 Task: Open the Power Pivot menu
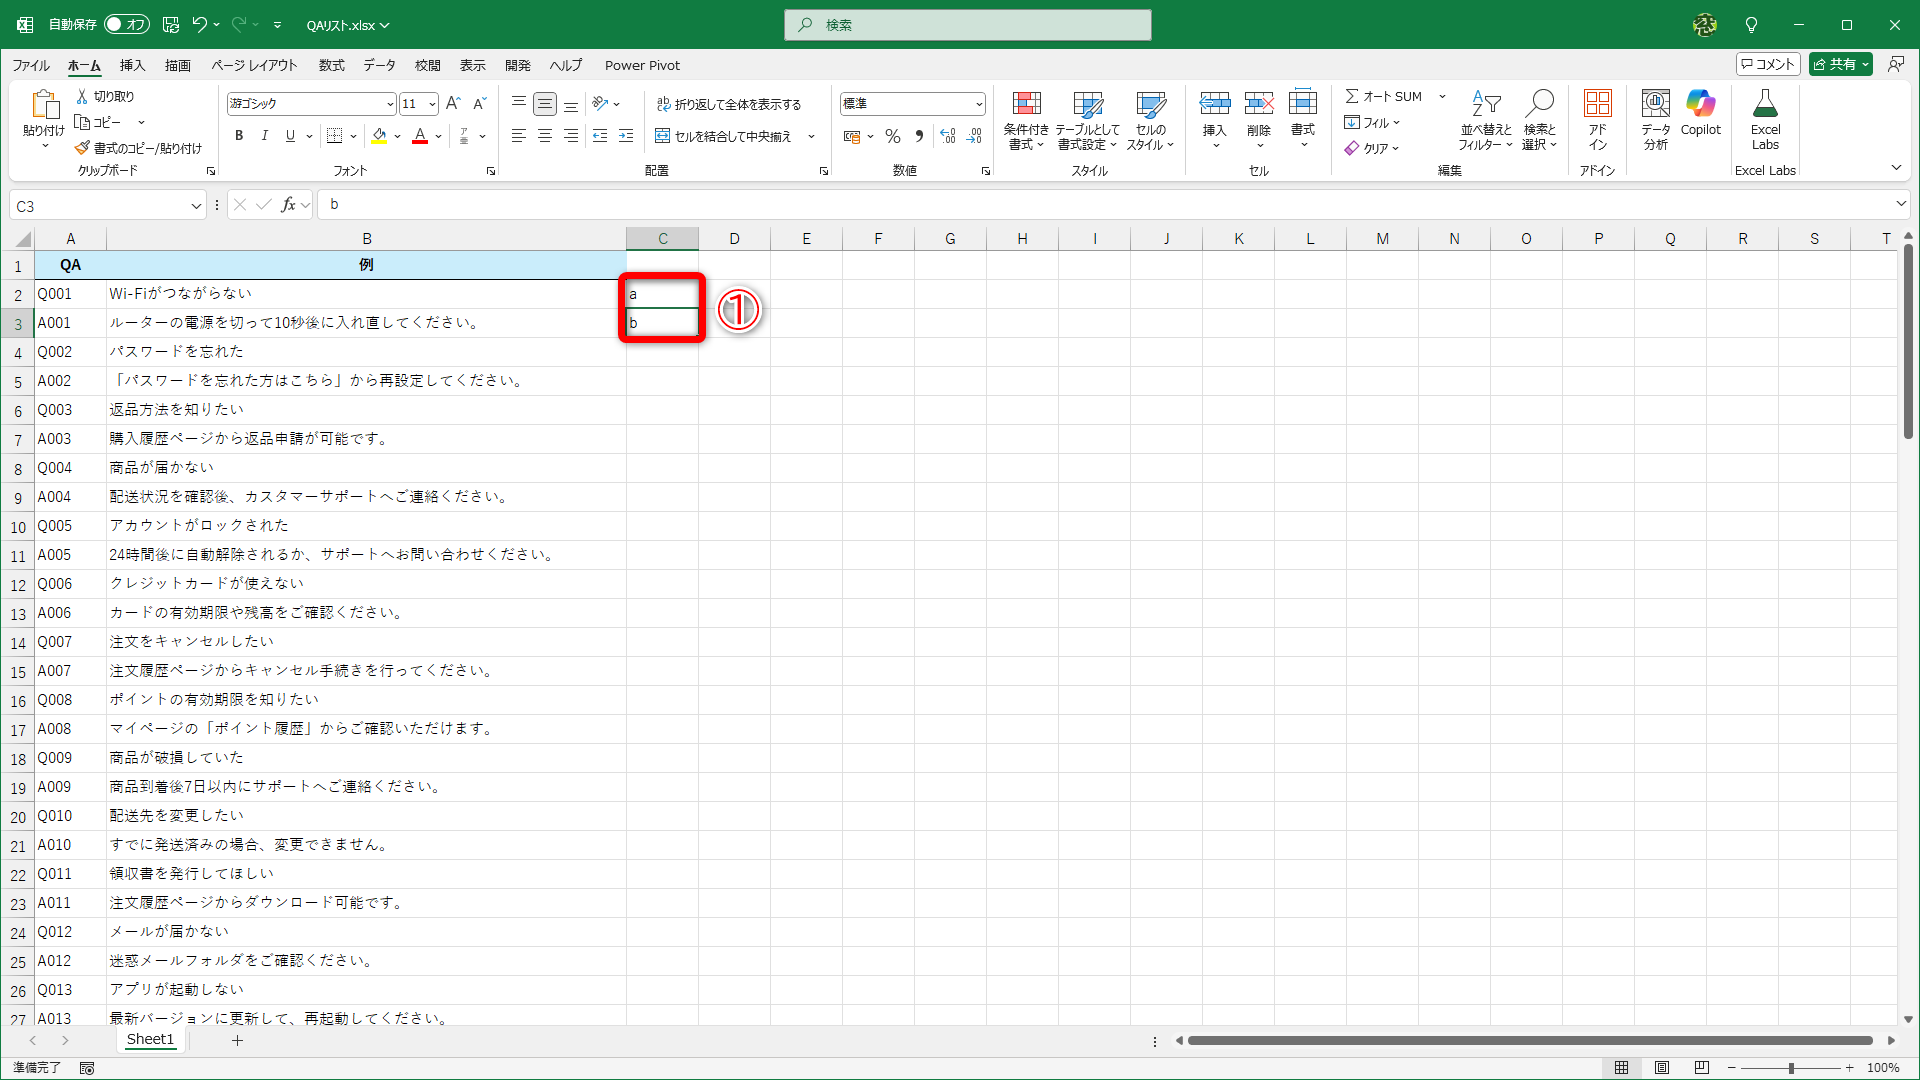tap(642, 65)
